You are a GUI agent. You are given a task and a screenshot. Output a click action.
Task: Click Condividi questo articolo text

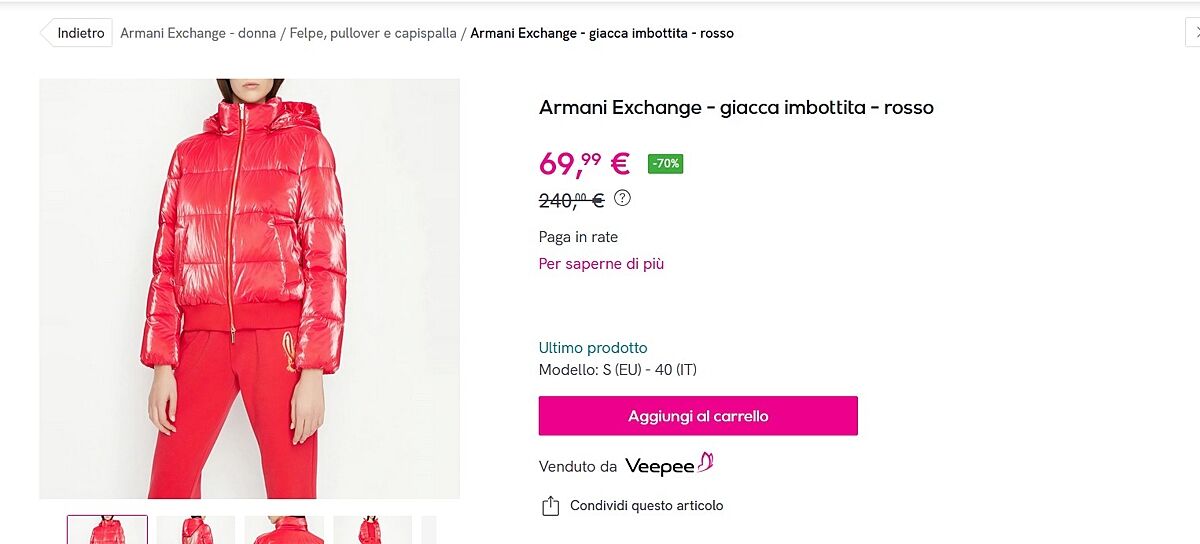[x=646, y=506]
